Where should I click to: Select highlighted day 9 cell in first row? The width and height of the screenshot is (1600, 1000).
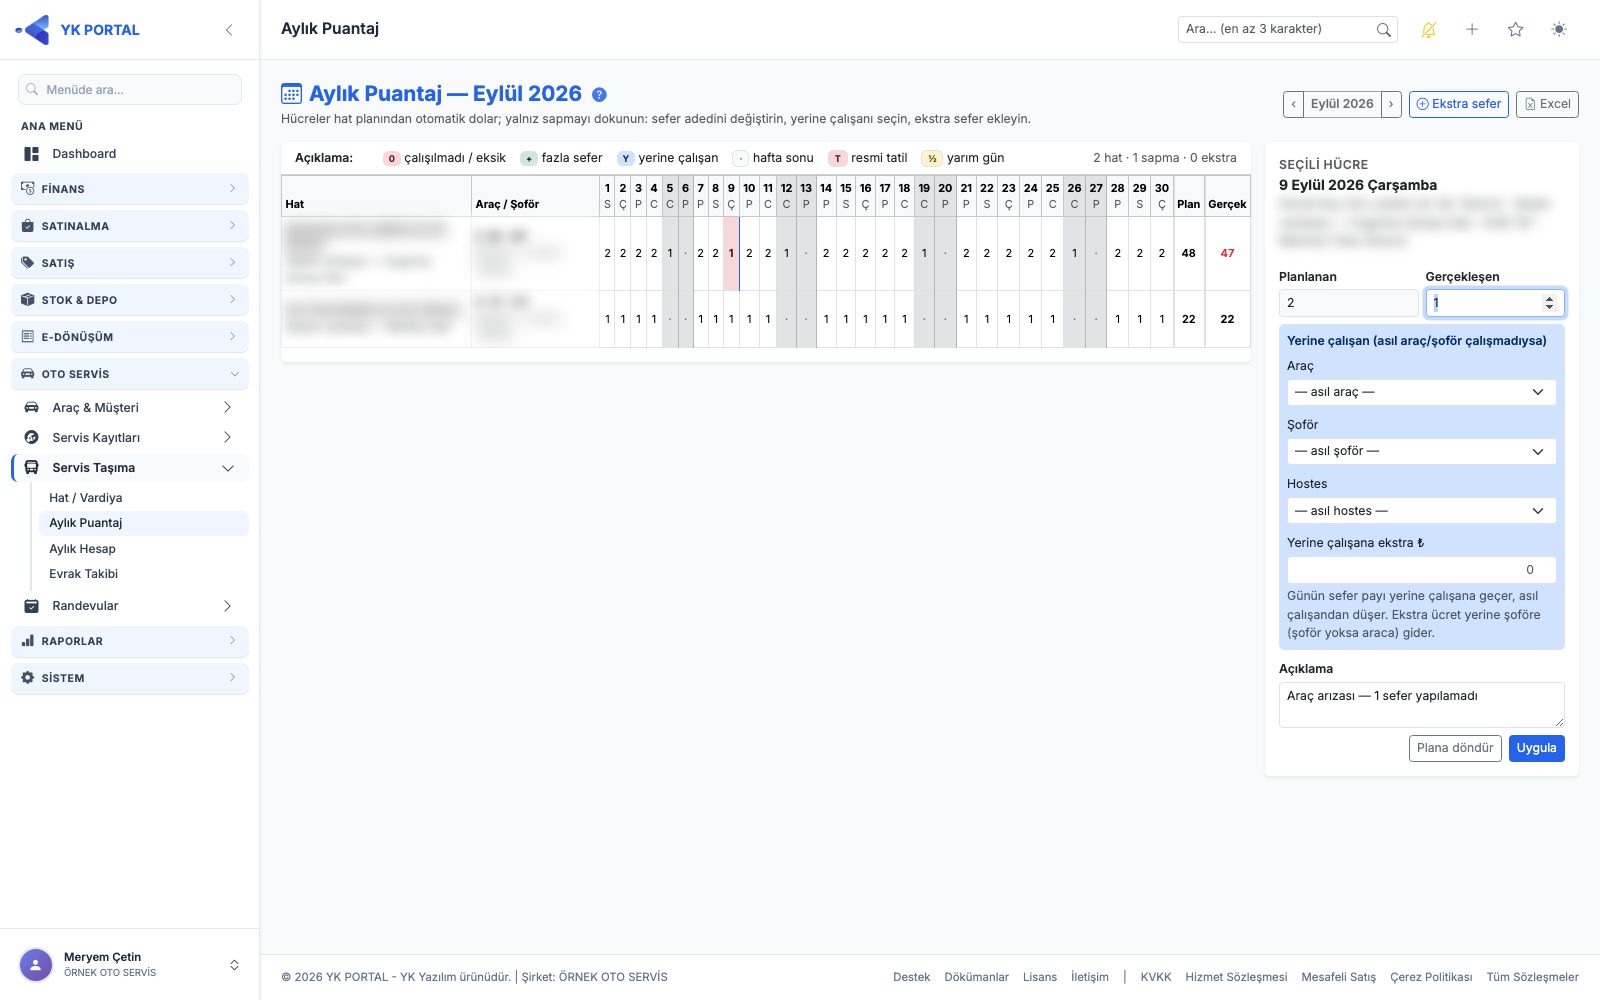(731, 254)
